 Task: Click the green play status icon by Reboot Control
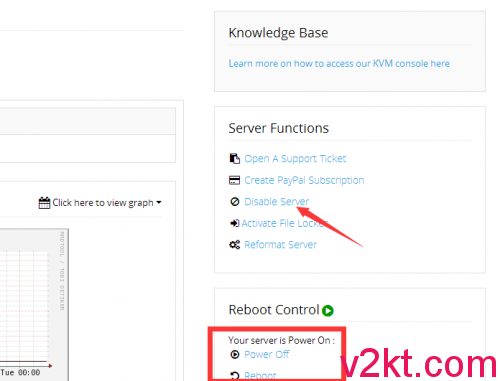pos(328,311)
